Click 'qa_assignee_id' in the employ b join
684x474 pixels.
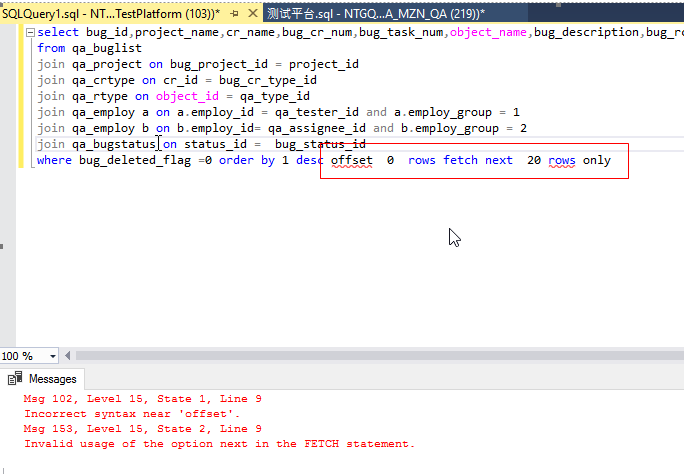(317, 128)
